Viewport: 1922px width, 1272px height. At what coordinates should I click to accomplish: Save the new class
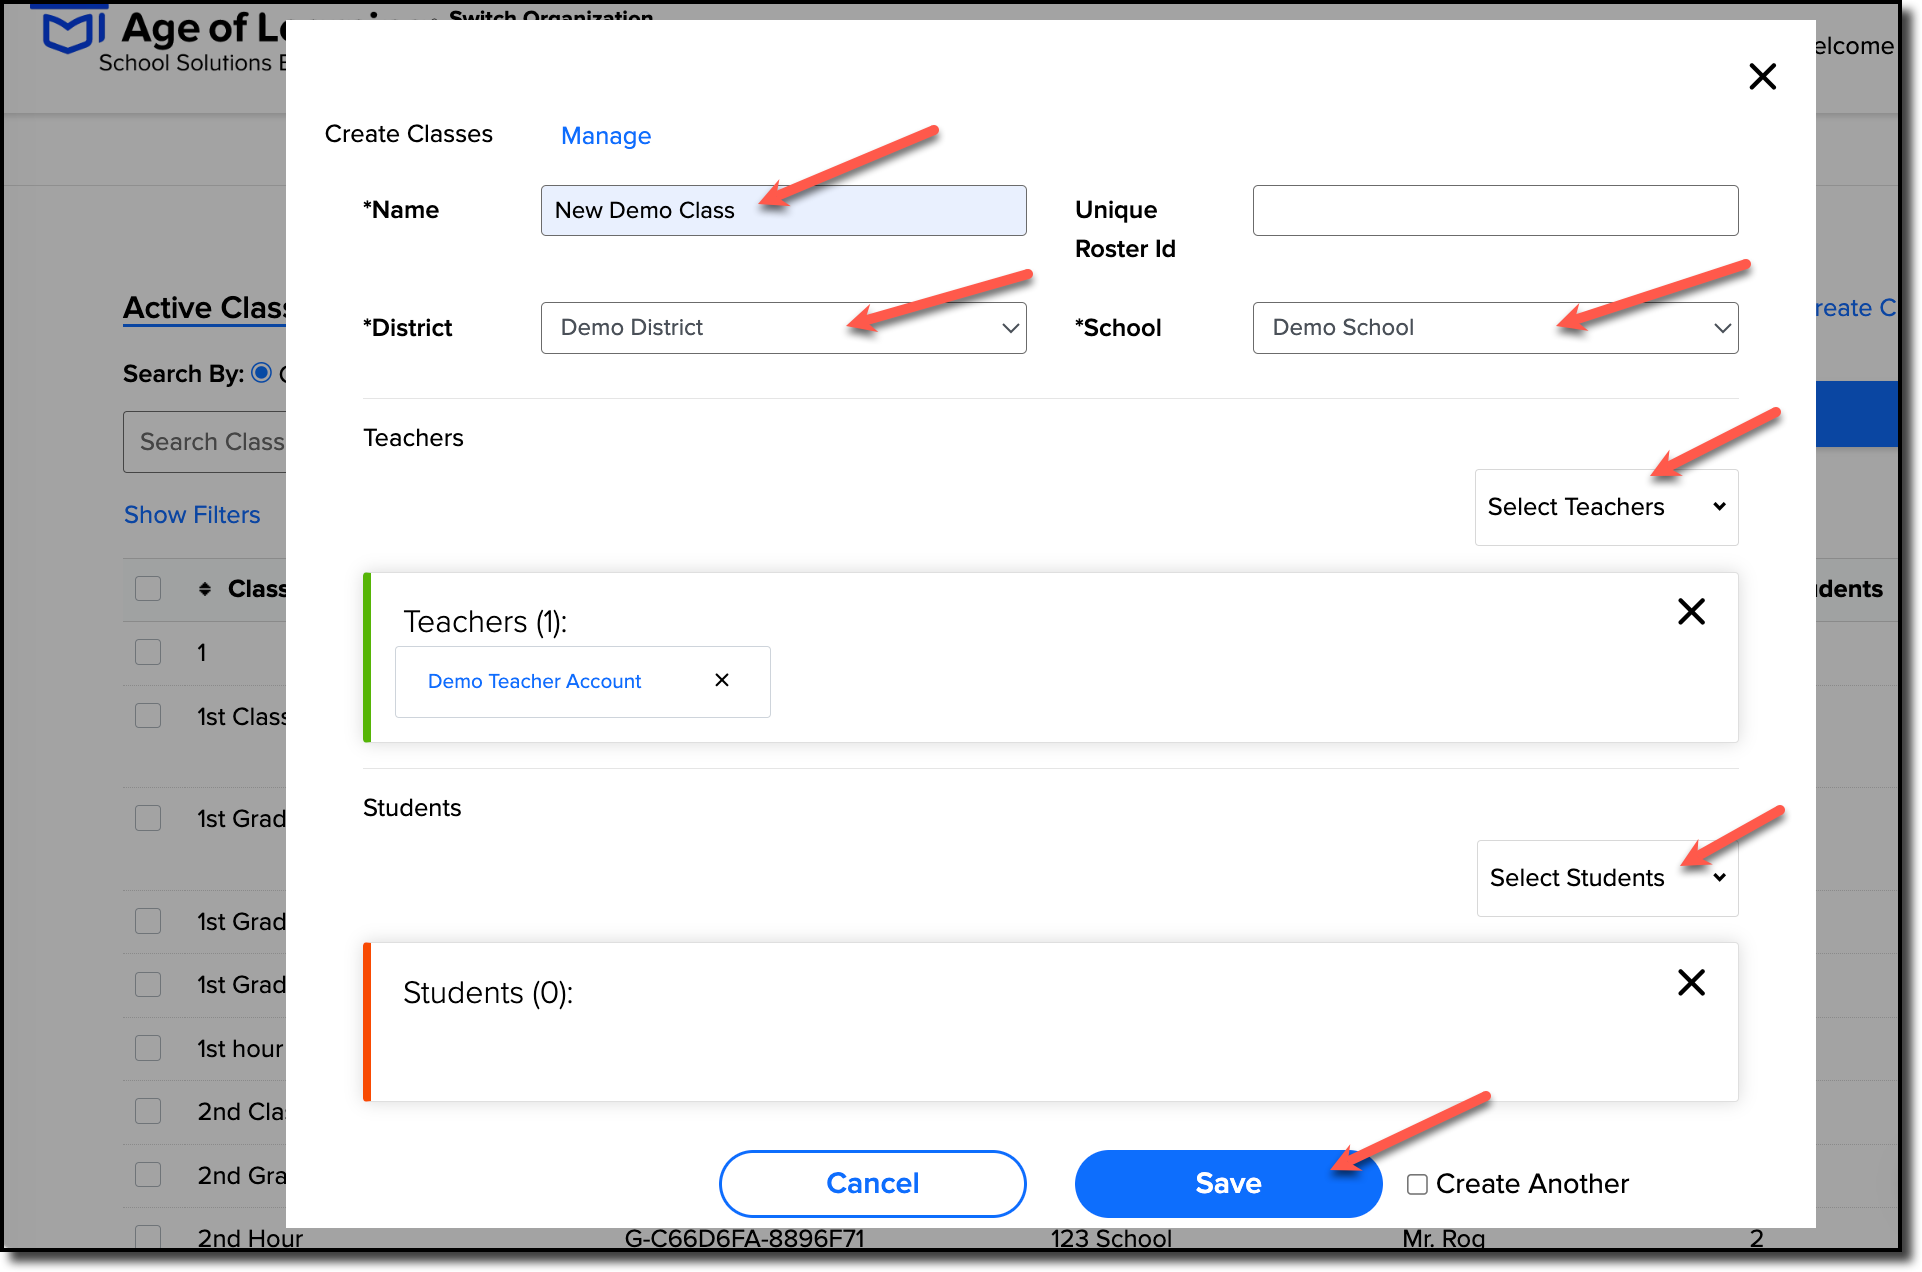point(1228,1184)
